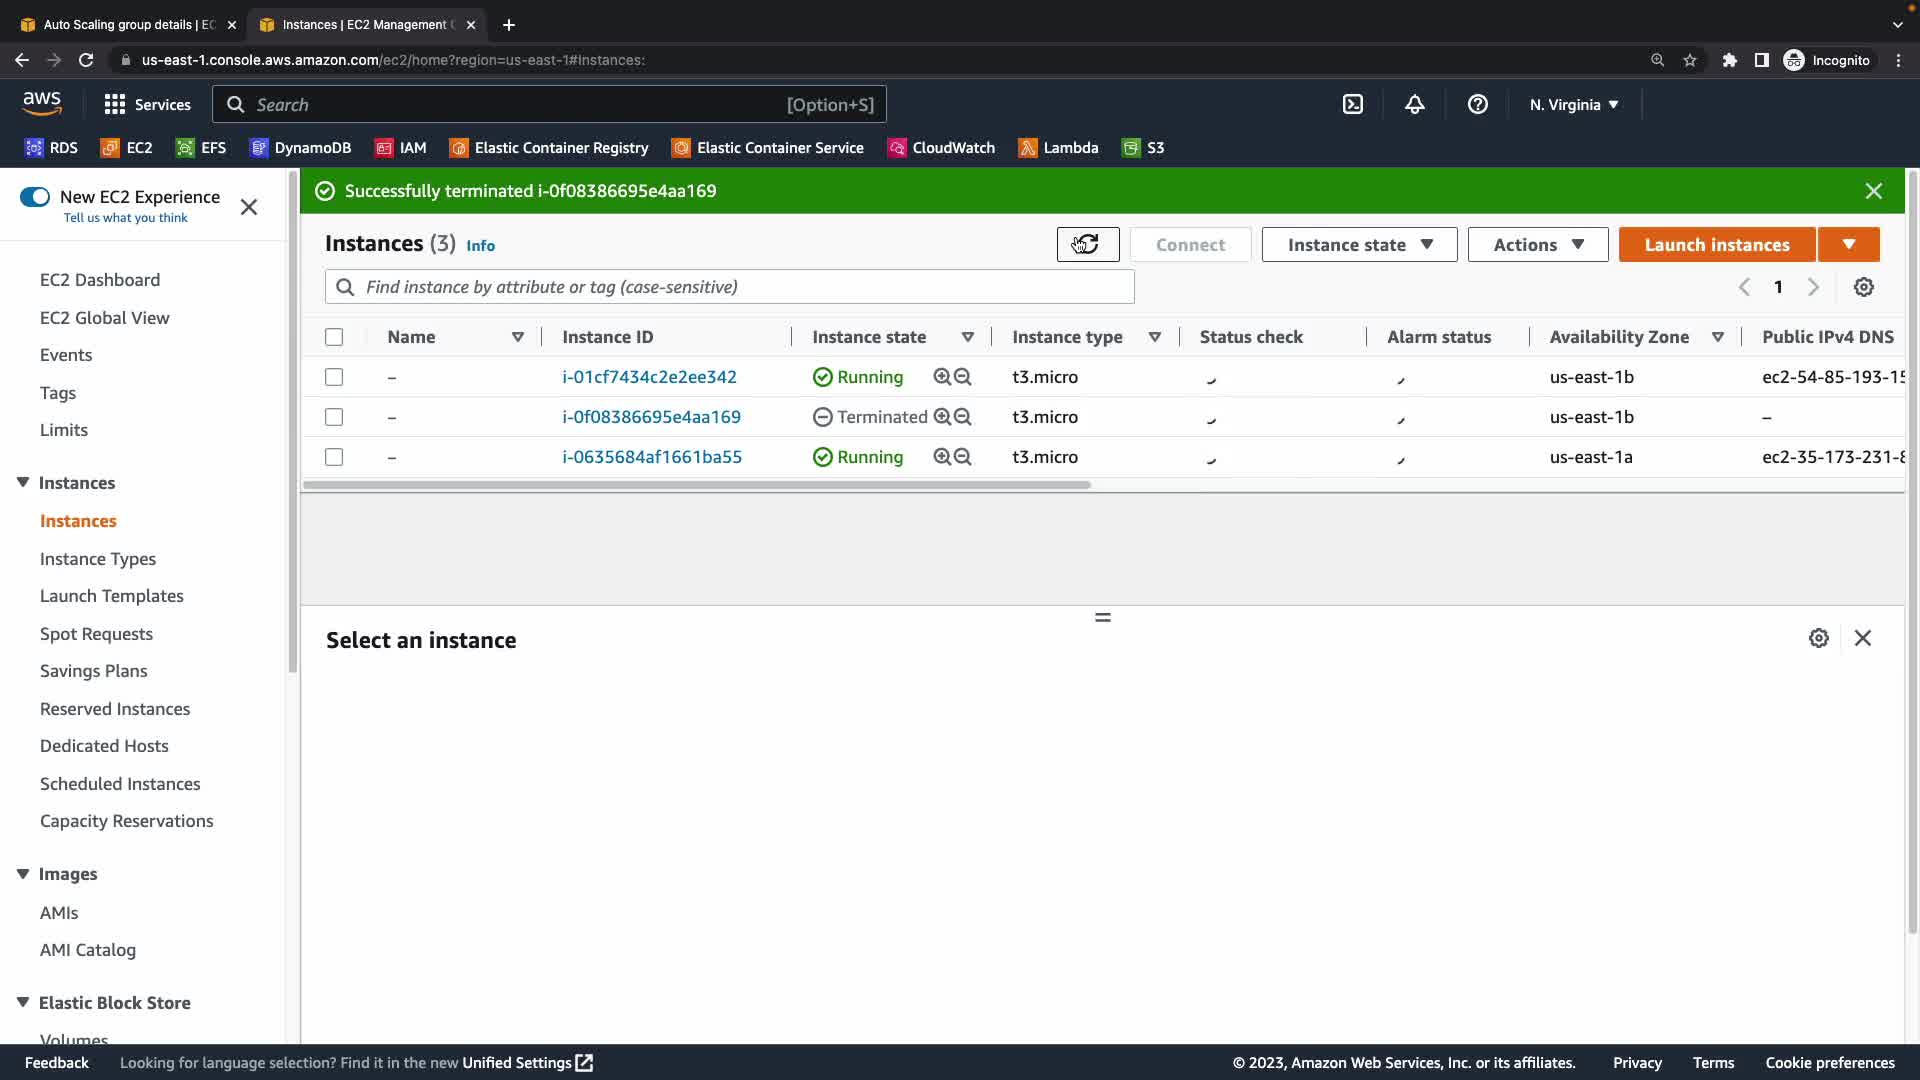Viewport: 1920px width, 1080px height.
Task: Click the CloudWatch shortcut icon
Action: point(897,148)
